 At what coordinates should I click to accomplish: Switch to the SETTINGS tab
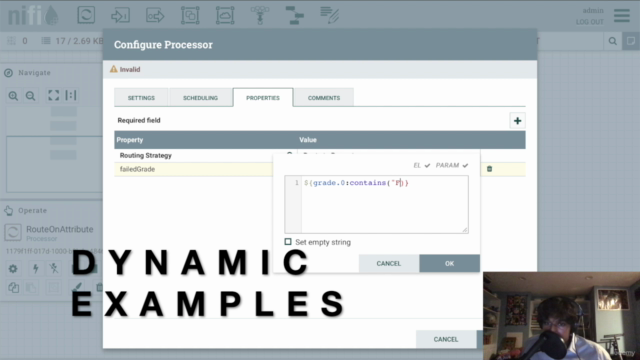[x=141, y=98]
